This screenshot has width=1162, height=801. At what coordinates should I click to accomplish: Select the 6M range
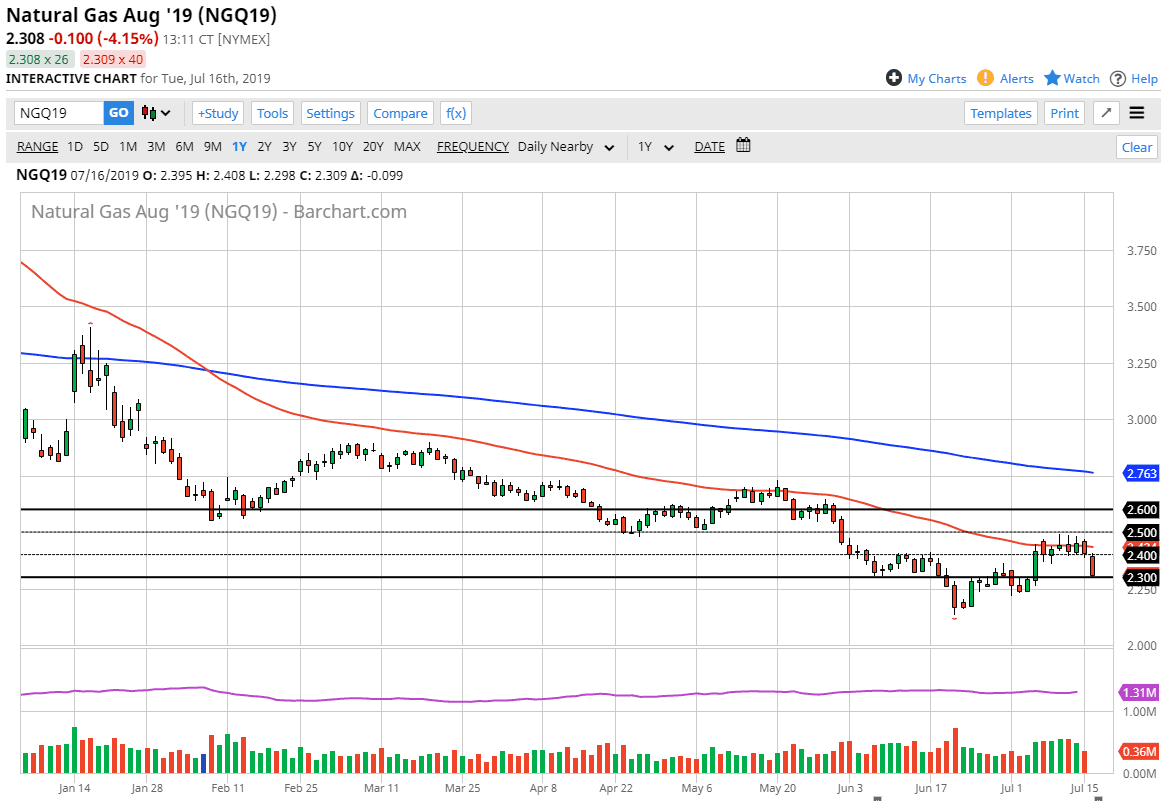click(x=185, y=147)
